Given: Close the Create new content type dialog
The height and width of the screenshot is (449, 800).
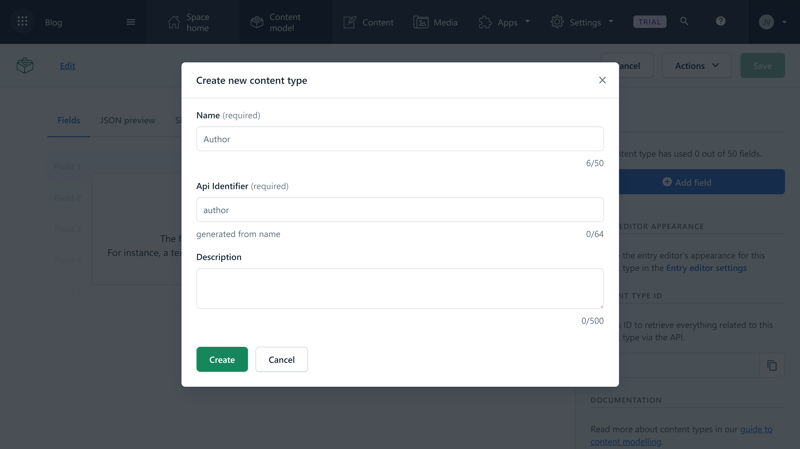Looking at the screenshot, I should [x=603, y=80].
